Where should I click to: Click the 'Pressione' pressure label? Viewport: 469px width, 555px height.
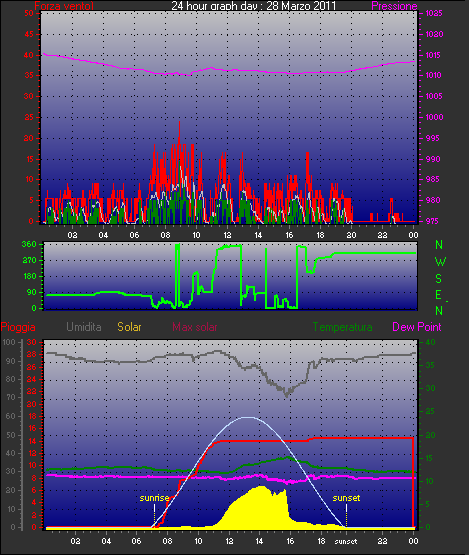[394, 6]
